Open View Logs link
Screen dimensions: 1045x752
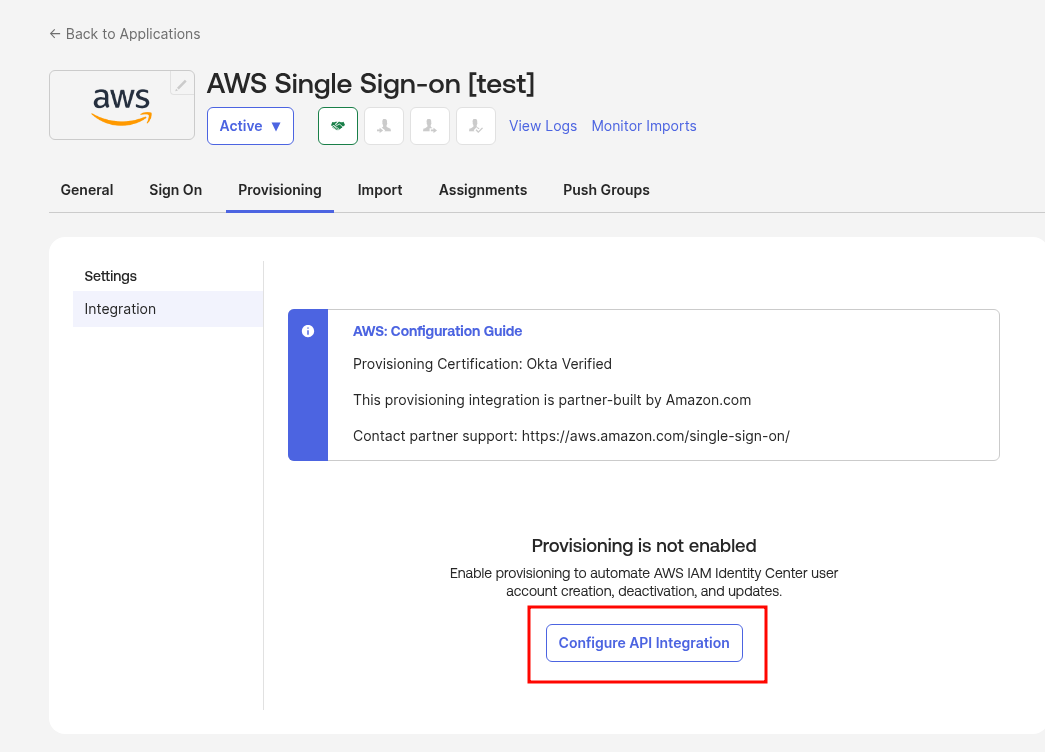click(x=543, y=126)
